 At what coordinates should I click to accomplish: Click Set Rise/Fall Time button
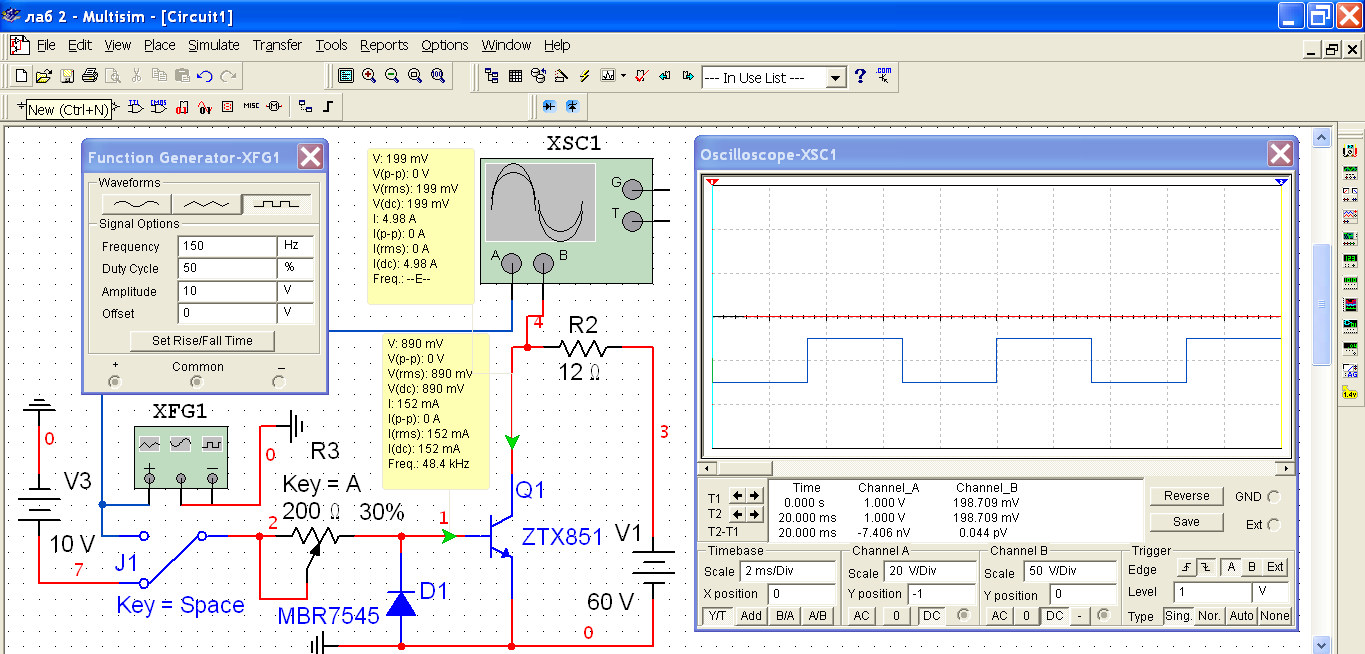tap(202, 340)
